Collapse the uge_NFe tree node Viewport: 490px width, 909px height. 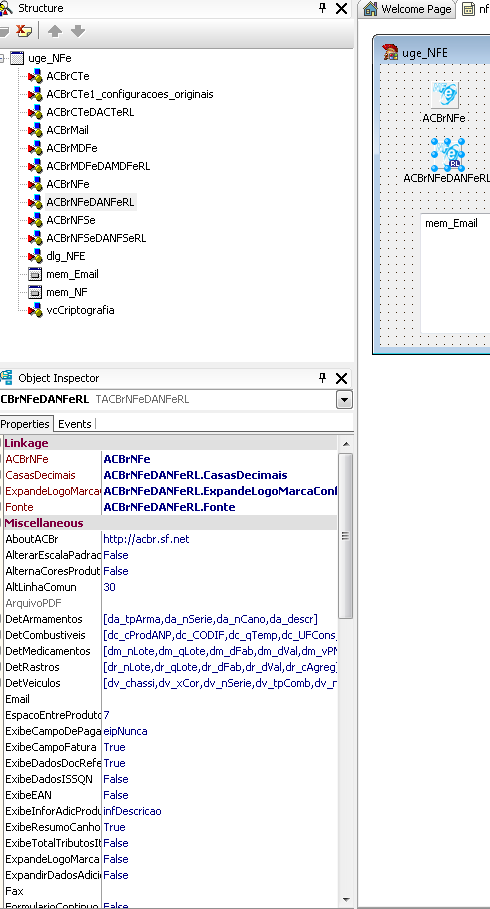click(x=2, y=58)
